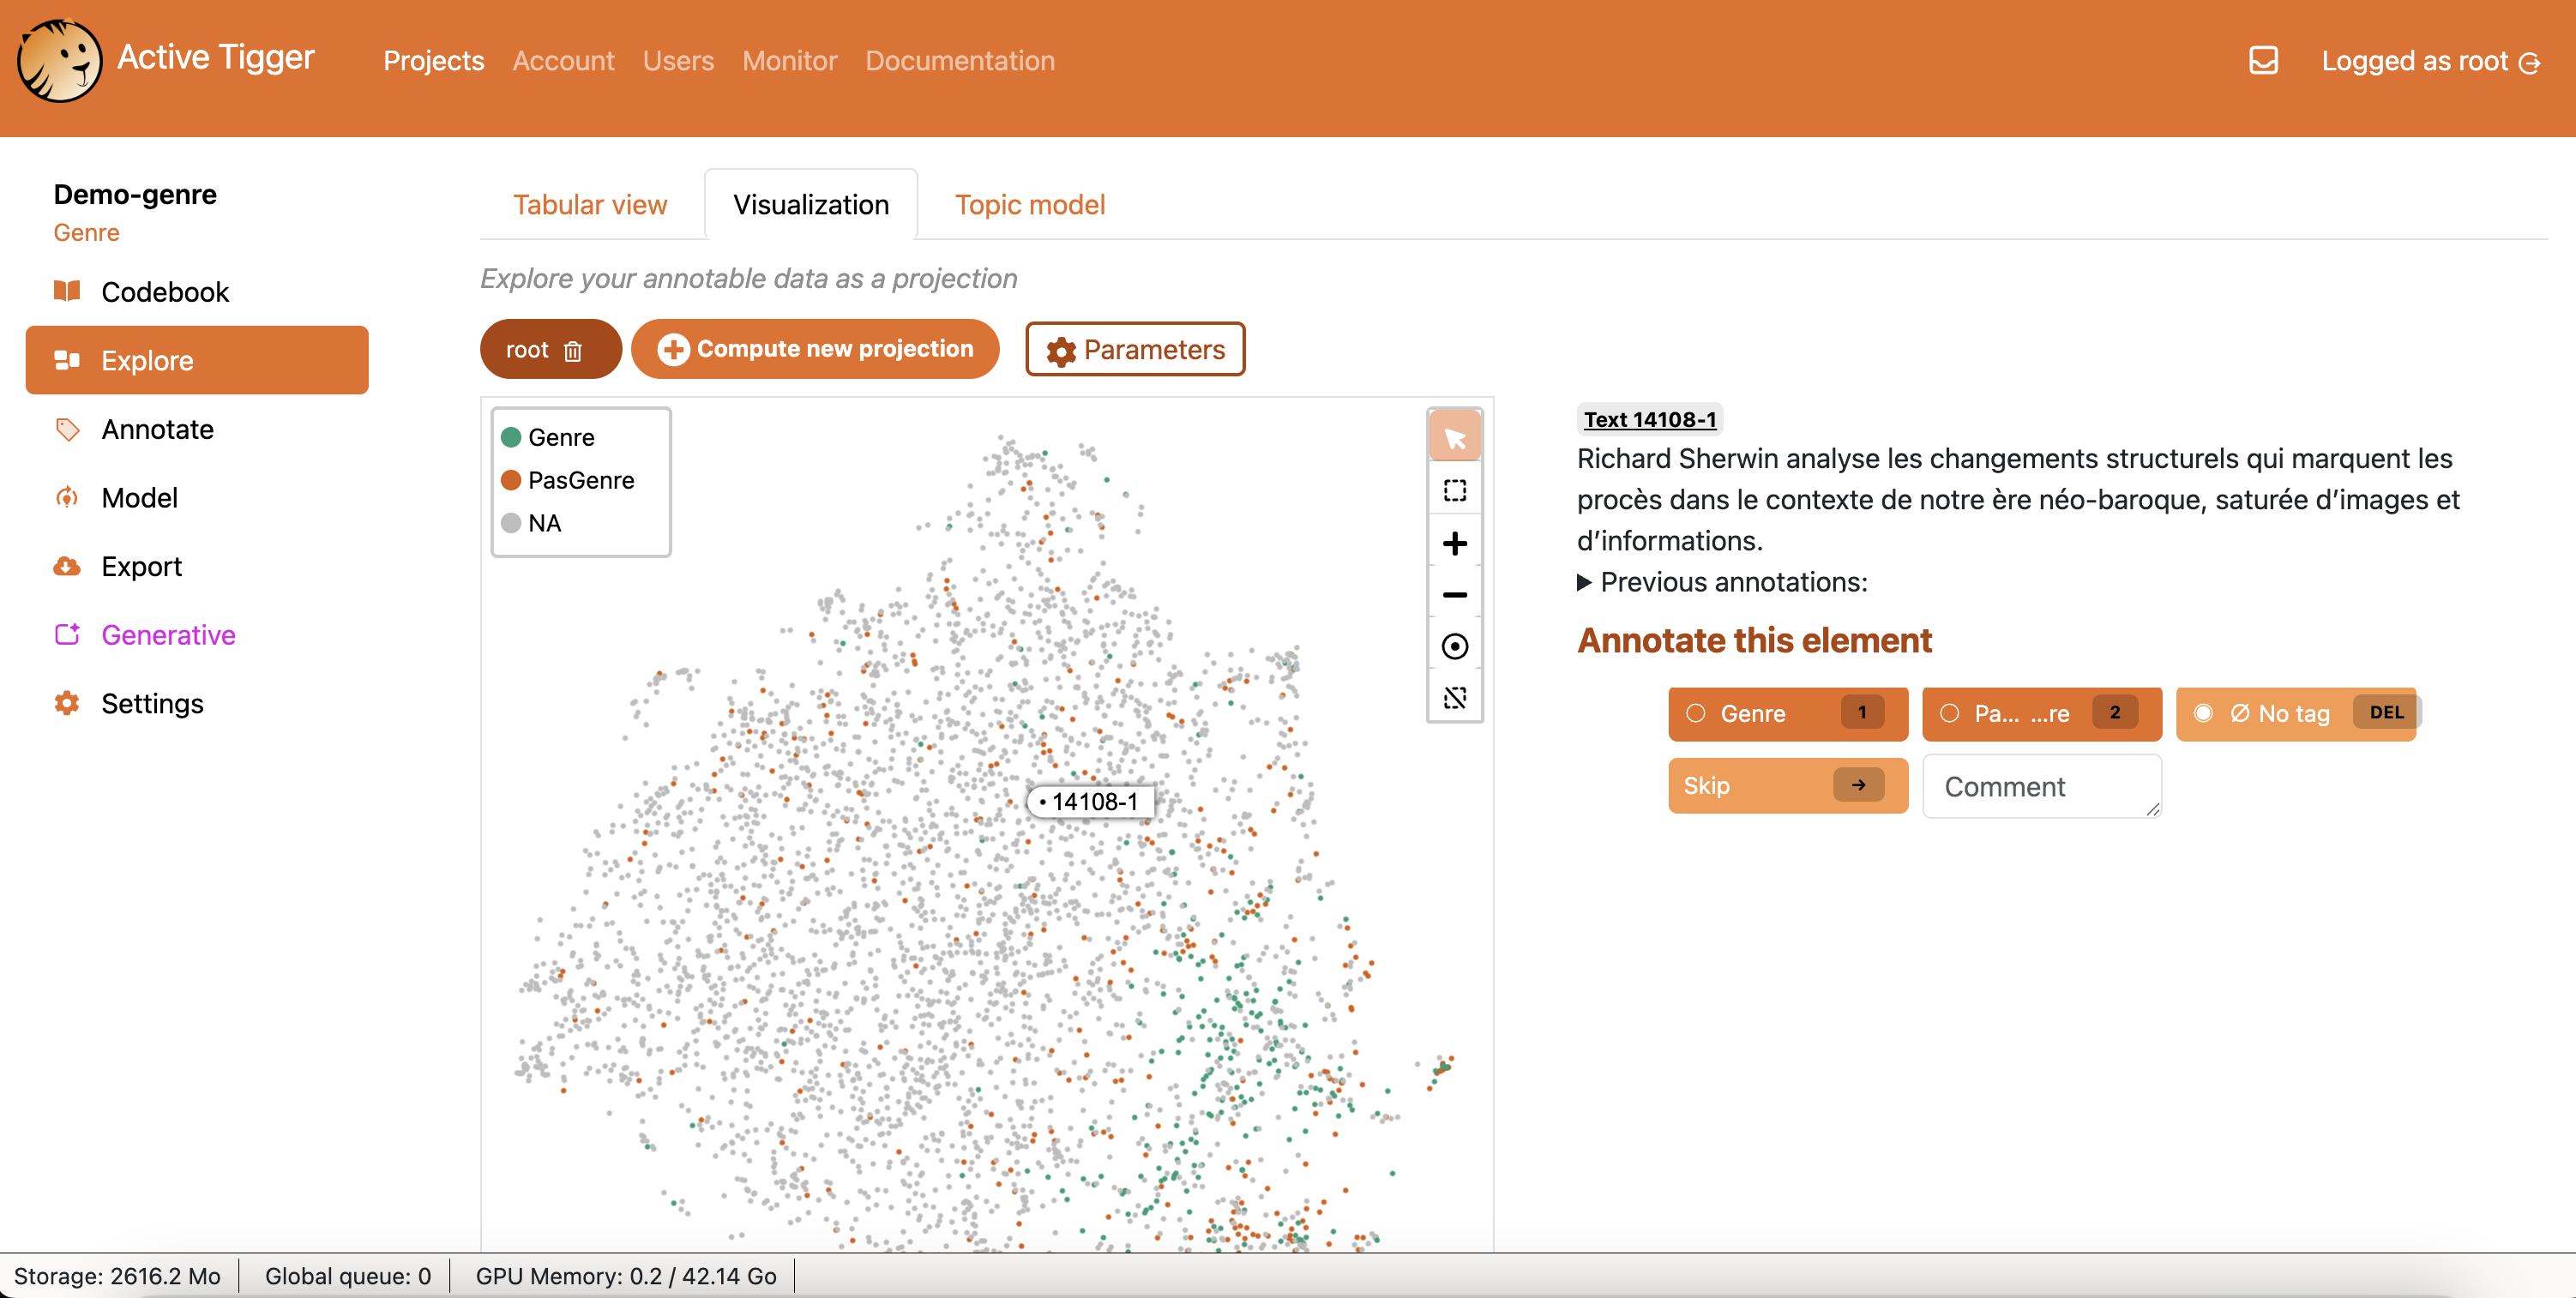Select the No tag radio option

2203,713
